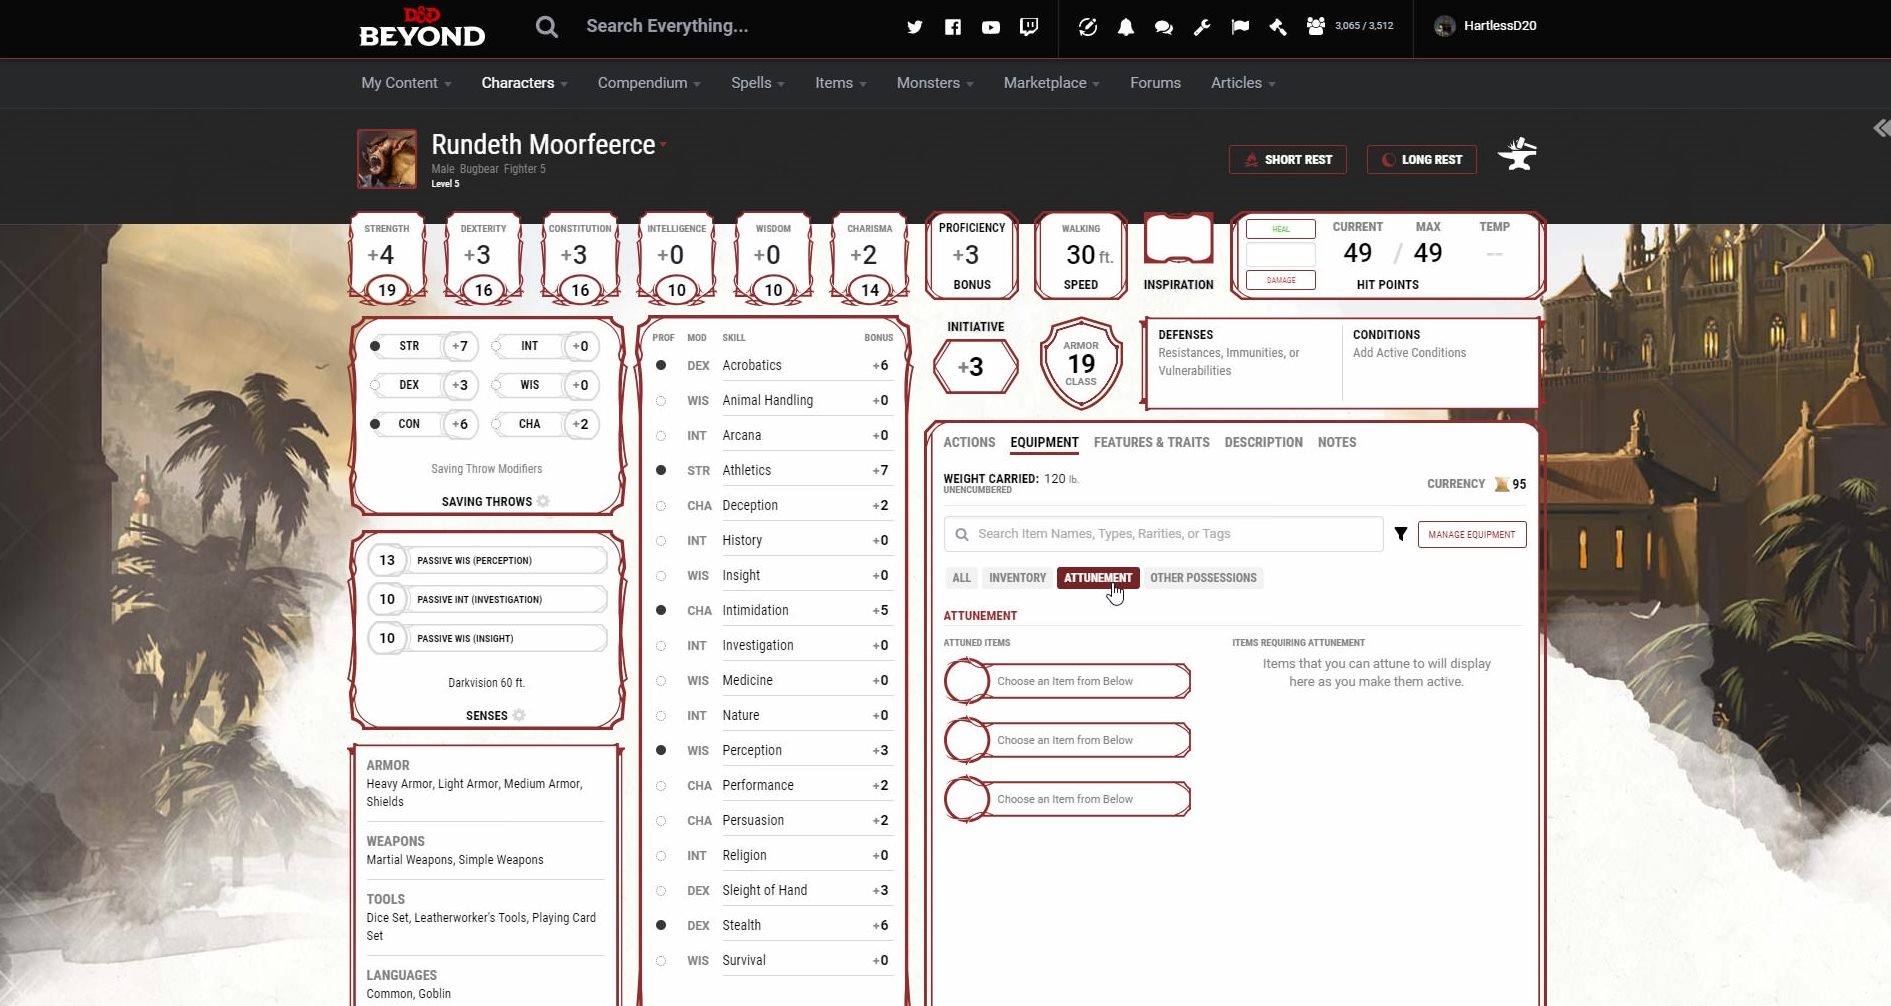Open notifications bell icon
This screenshot has height=1006, width=1891.
pyautogui.click(x=1125, y=27)
